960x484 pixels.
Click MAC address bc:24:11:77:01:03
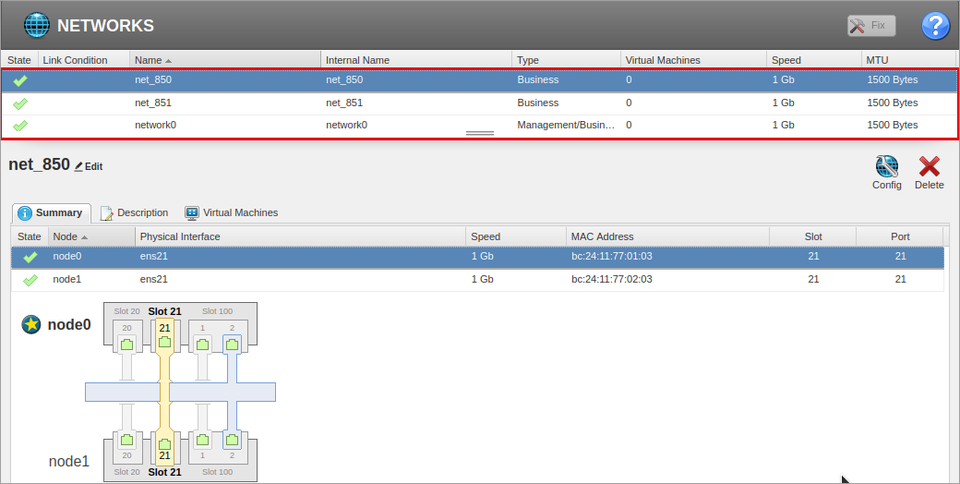[612, 256]
